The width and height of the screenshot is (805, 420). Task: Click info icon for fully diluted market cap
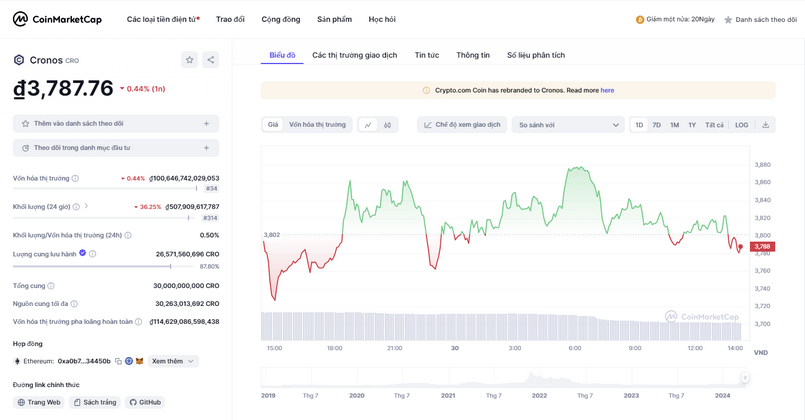(x=138, y=322)
